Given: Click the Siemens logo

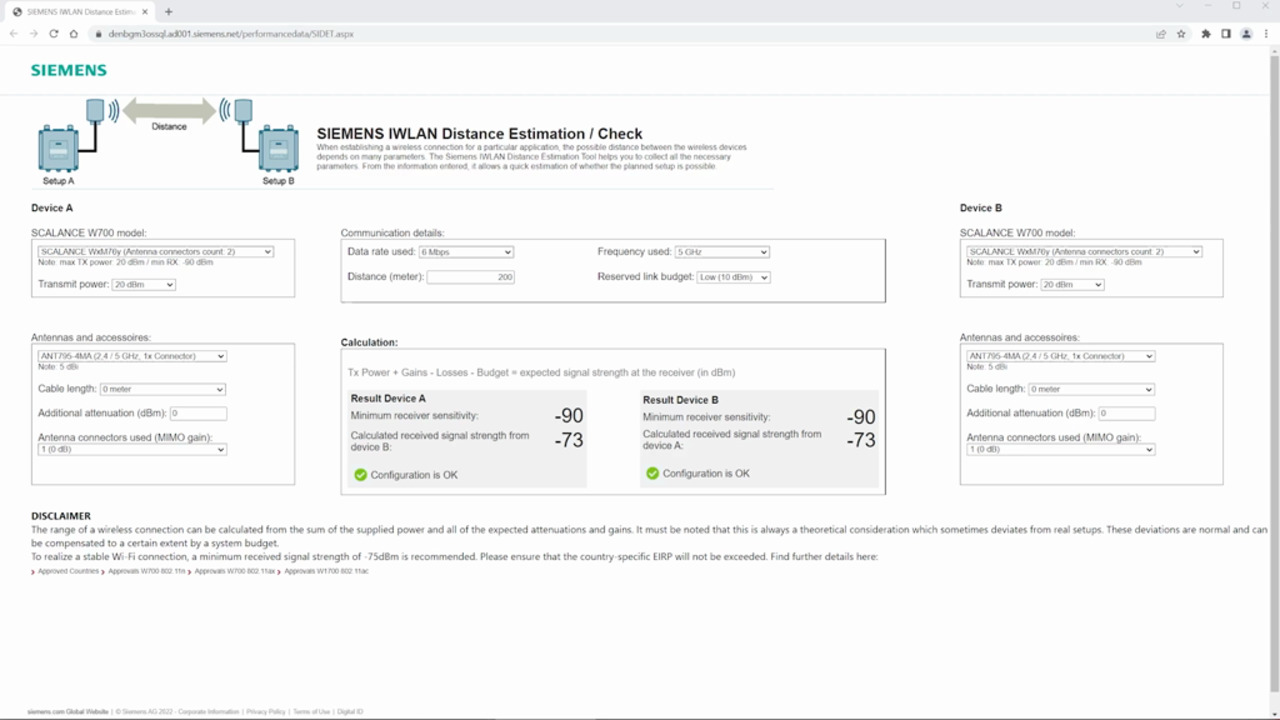Looking at the screenshot, I should pyautogui.click(x=68, y=71).
